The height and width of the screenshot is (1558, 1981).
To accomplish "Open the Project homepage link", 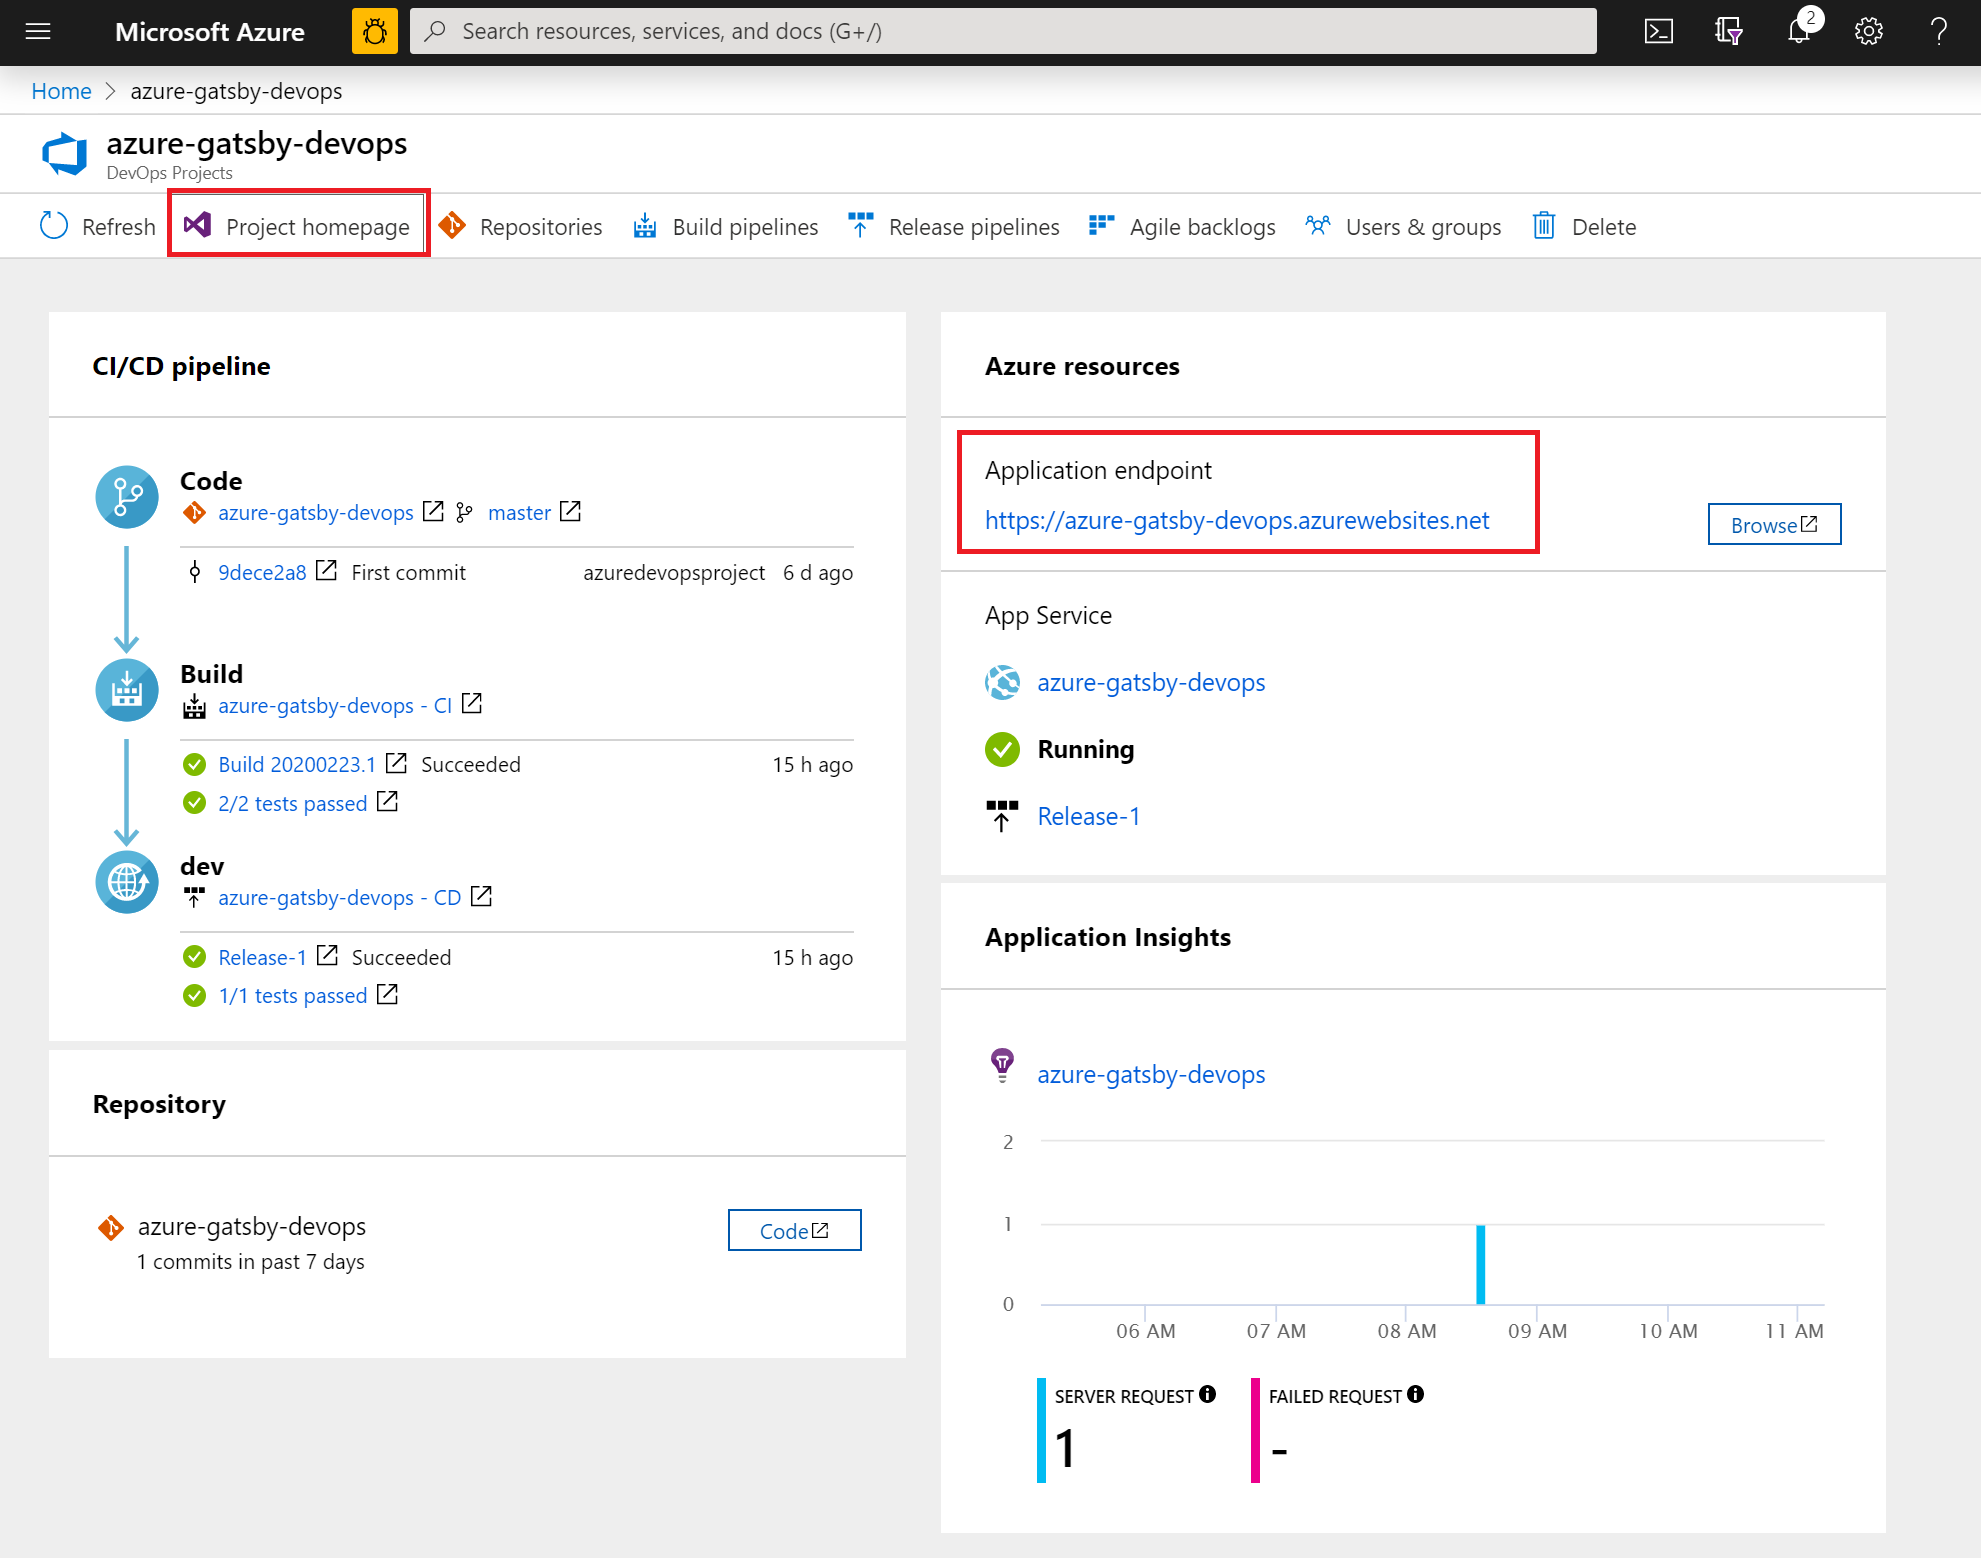I will click(x=297, y=225).
